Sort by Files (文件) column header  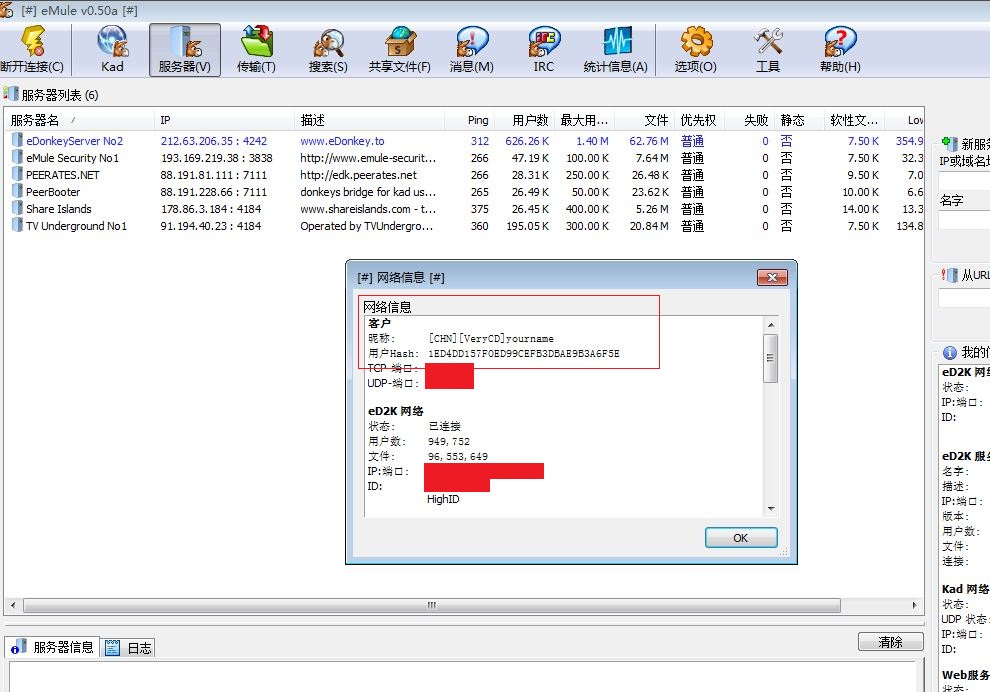point(644,120)
